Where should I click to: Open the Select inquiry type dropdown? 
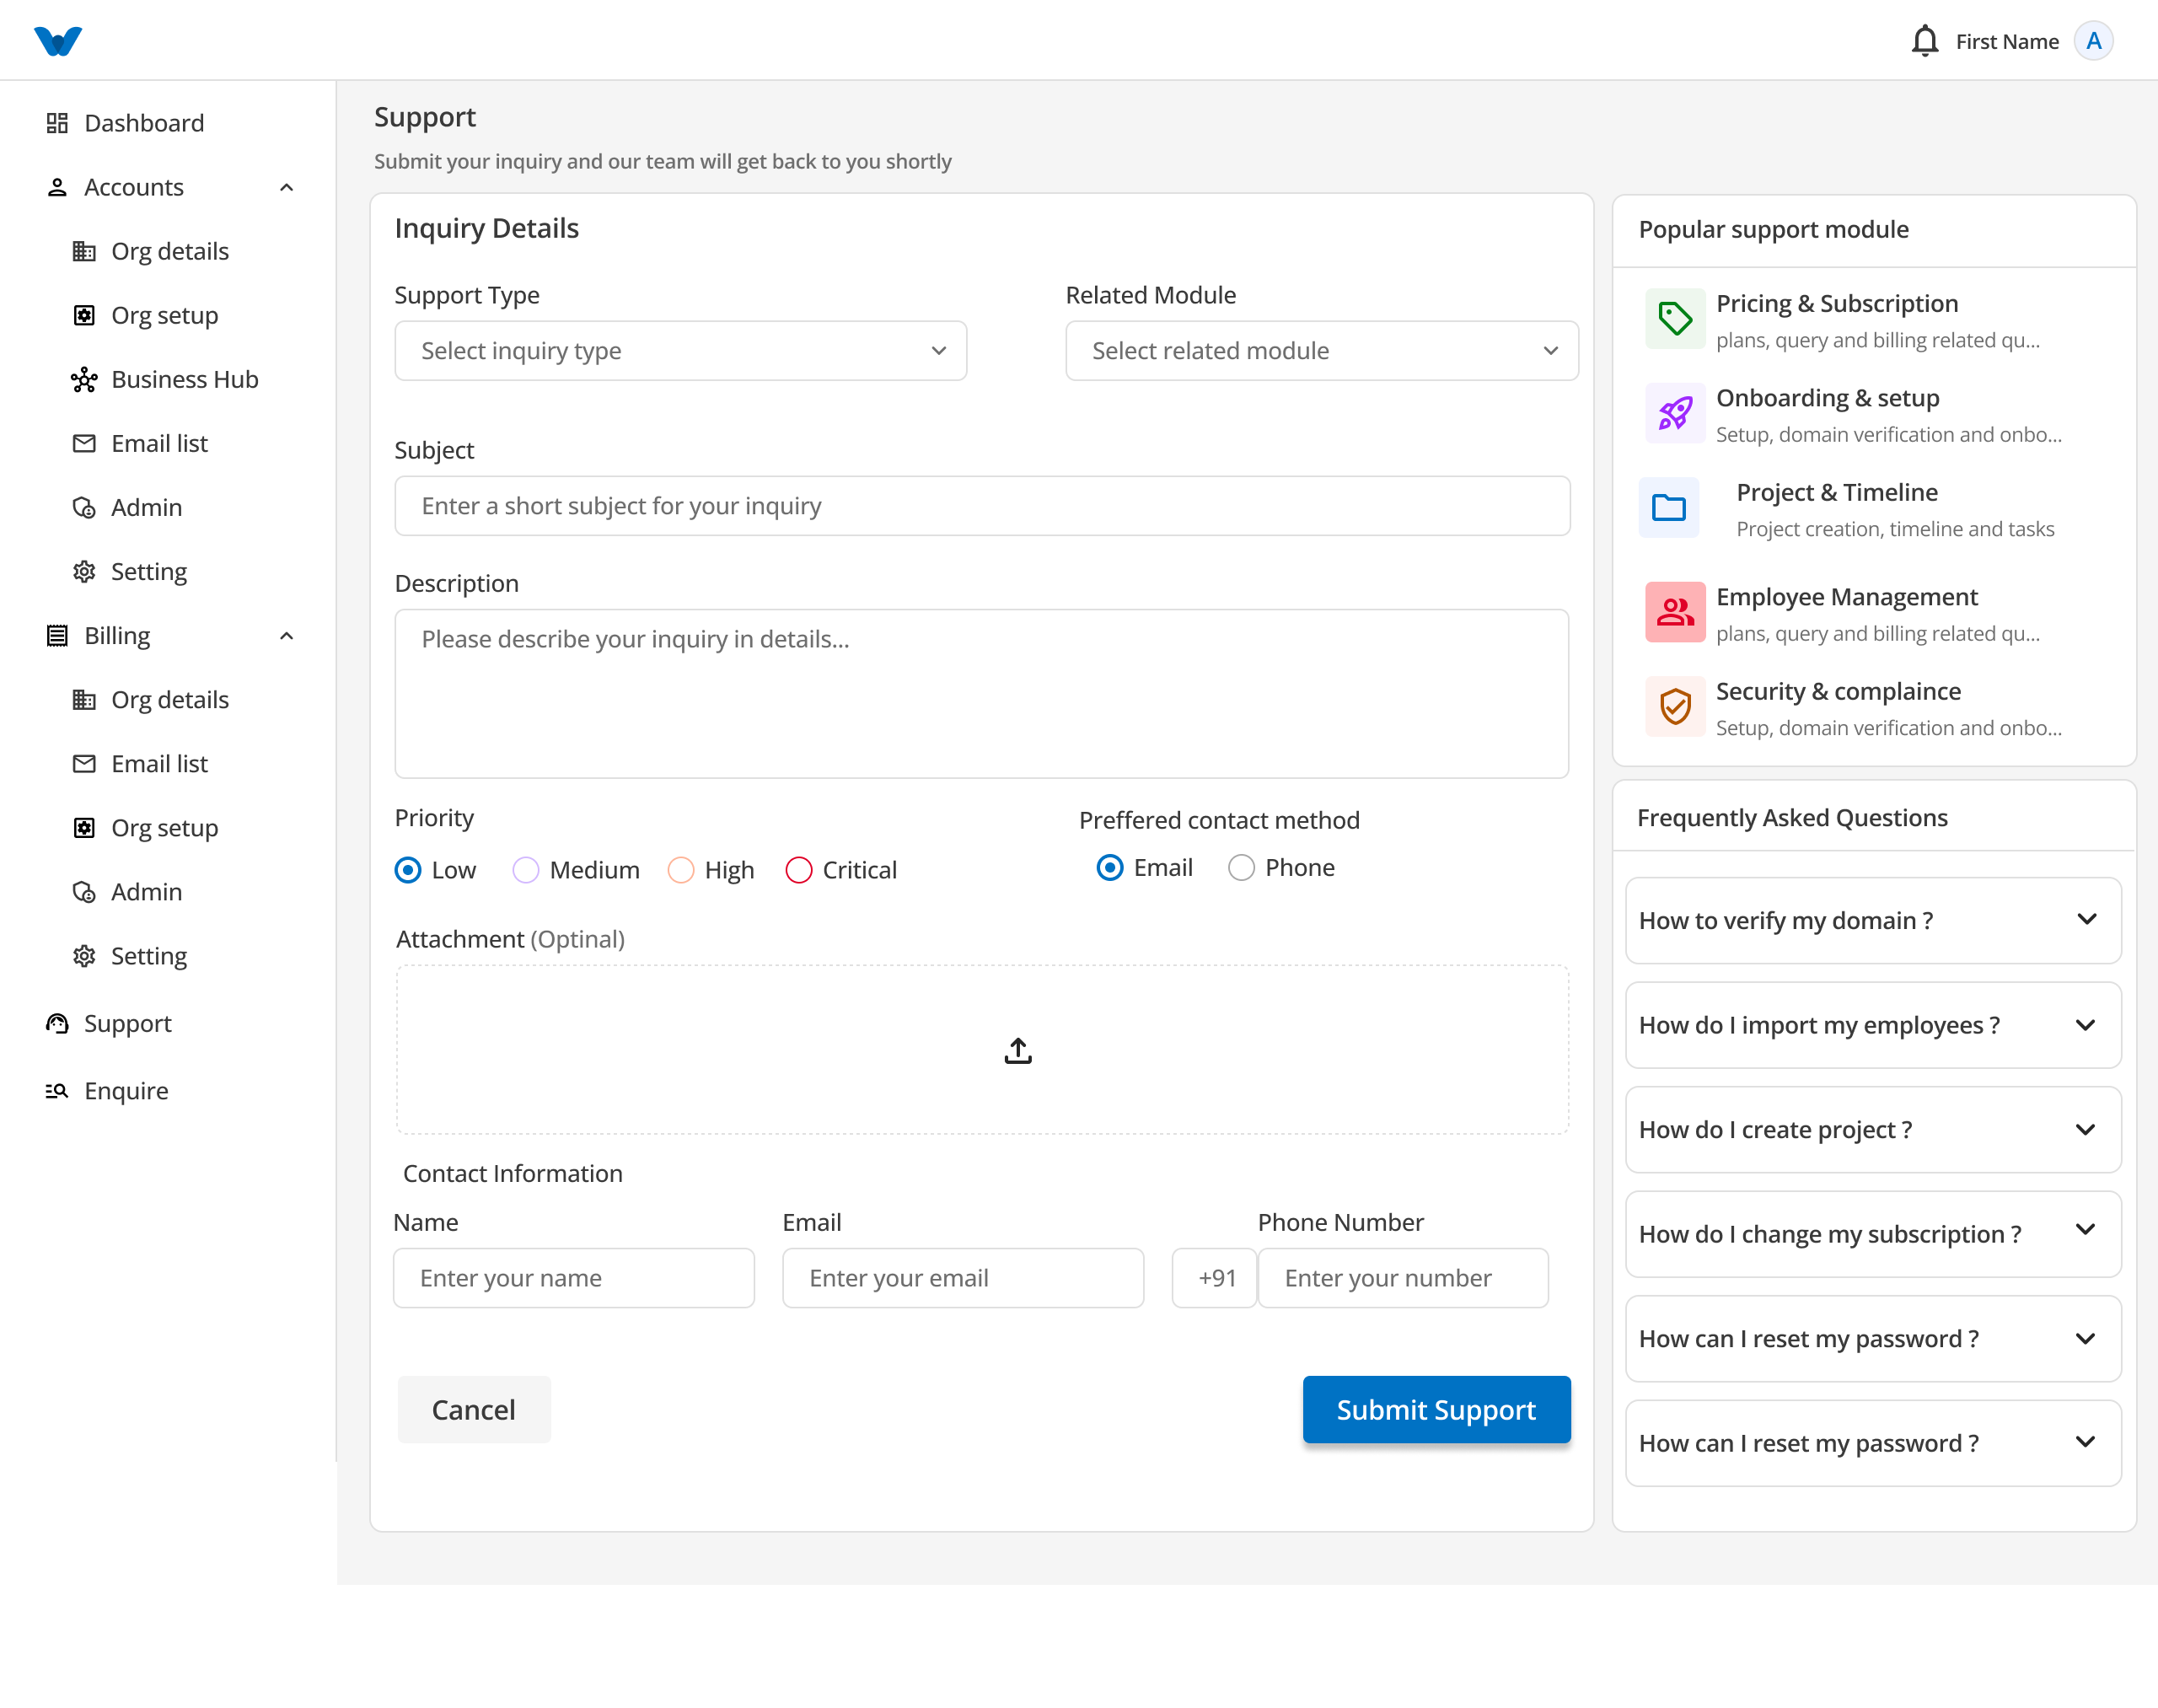coord(680,350)
